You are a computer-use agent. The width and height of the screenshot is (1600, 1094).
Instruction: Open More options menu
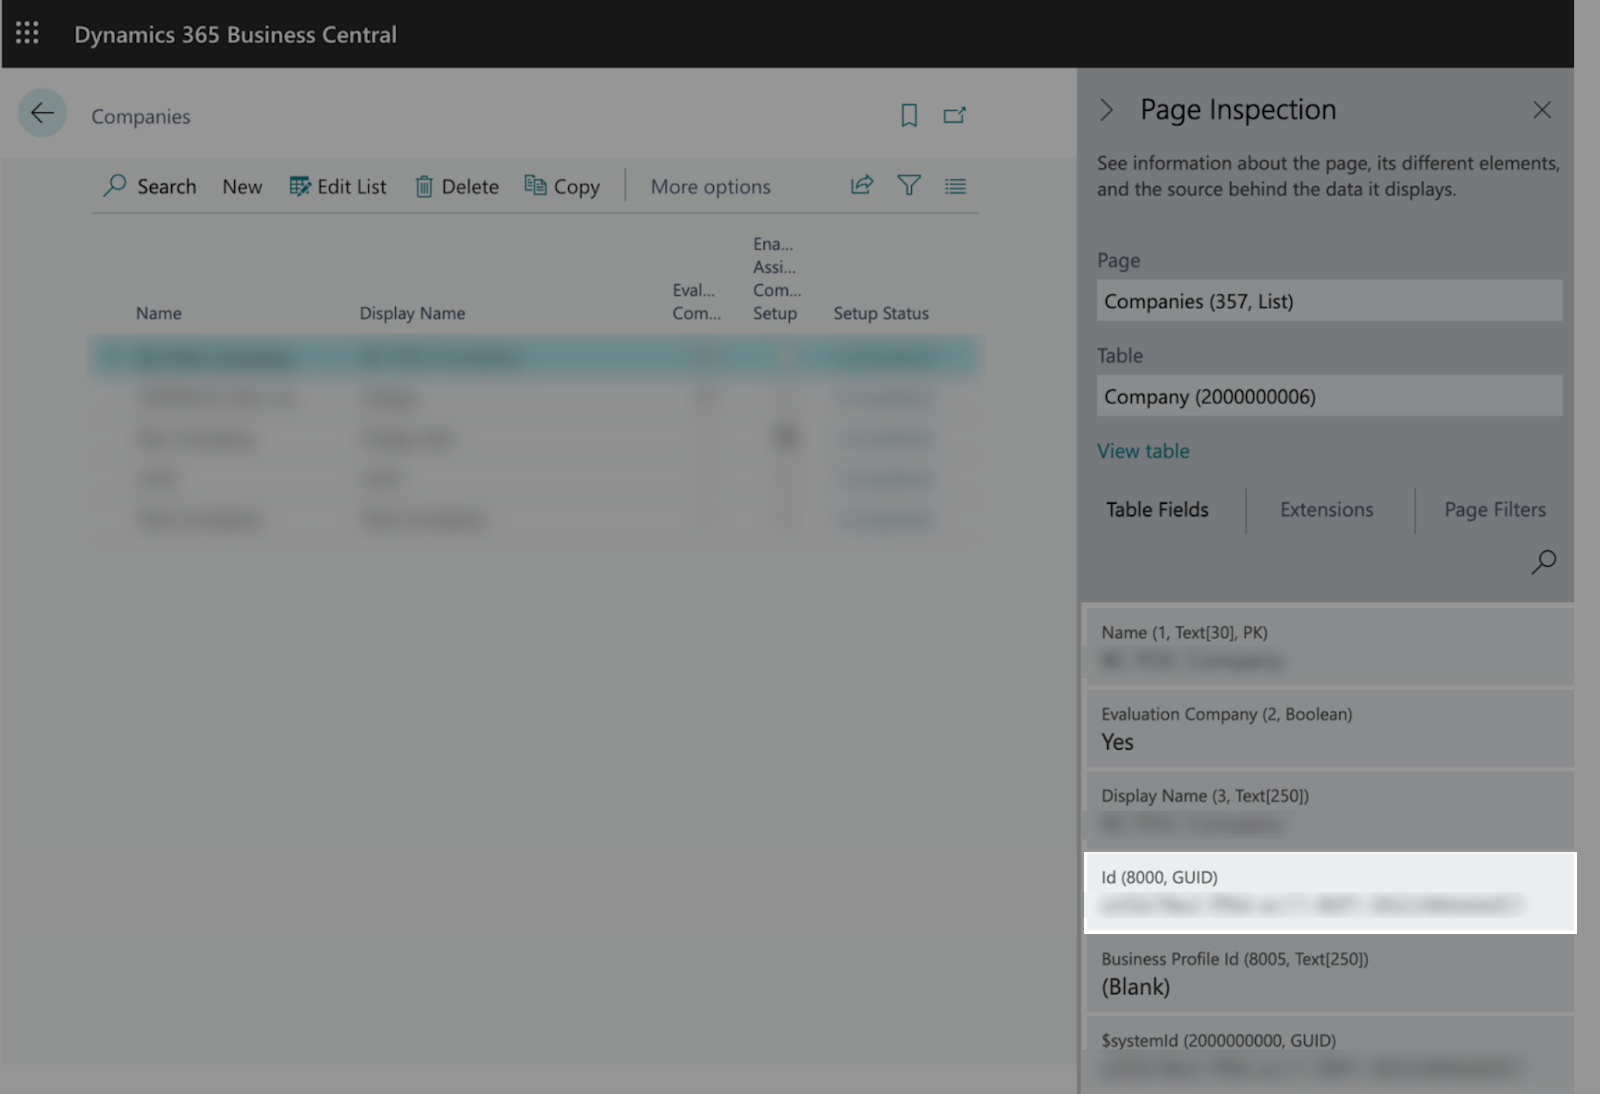pyautogui.click(x=711, y=186)
